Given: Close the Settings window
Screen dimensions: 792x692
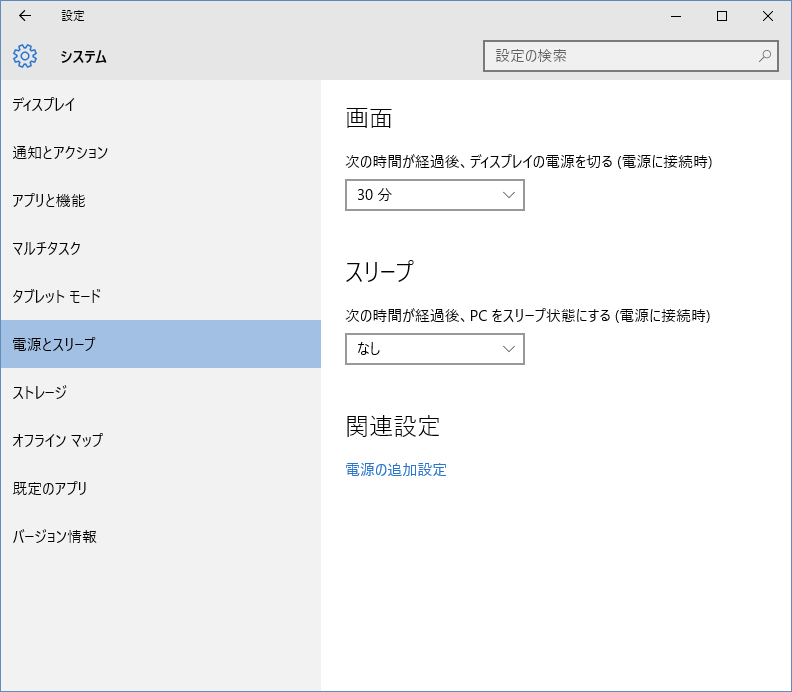Looking at the screenshot, I should coord(767,16).
